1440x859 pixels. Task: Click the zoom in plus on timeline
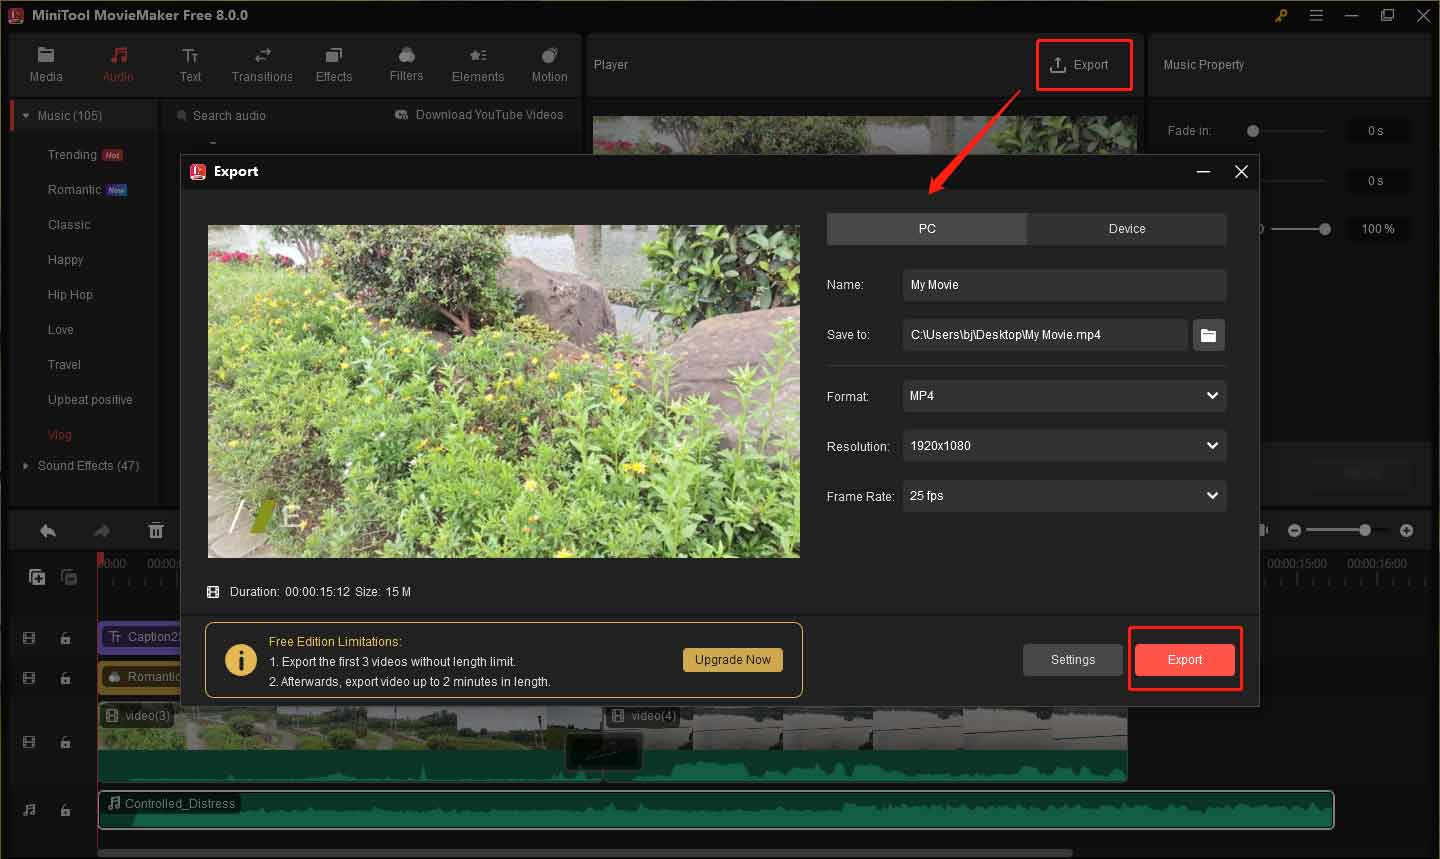click(x=1406, y=530)
